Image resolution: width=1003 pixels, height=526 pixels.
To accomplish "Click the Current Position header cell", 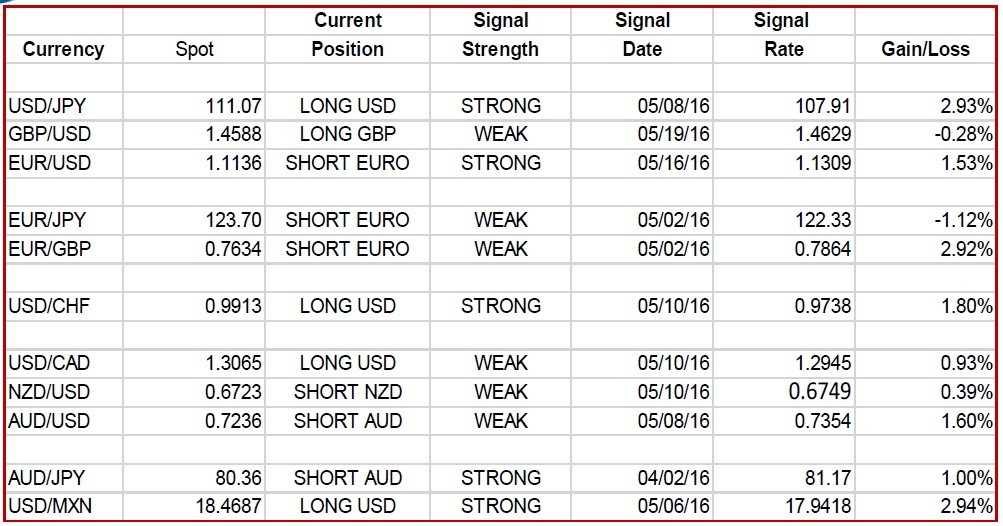I will pos(347,35).
